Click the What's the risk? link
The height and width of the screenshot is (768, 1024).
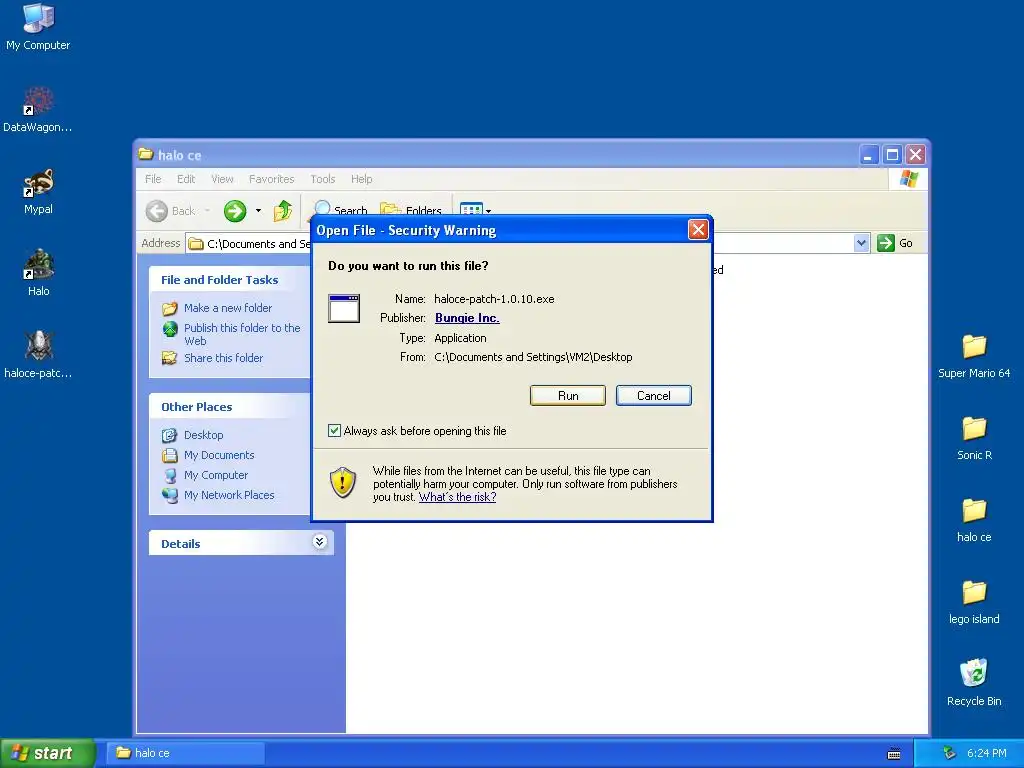(457, 497)
